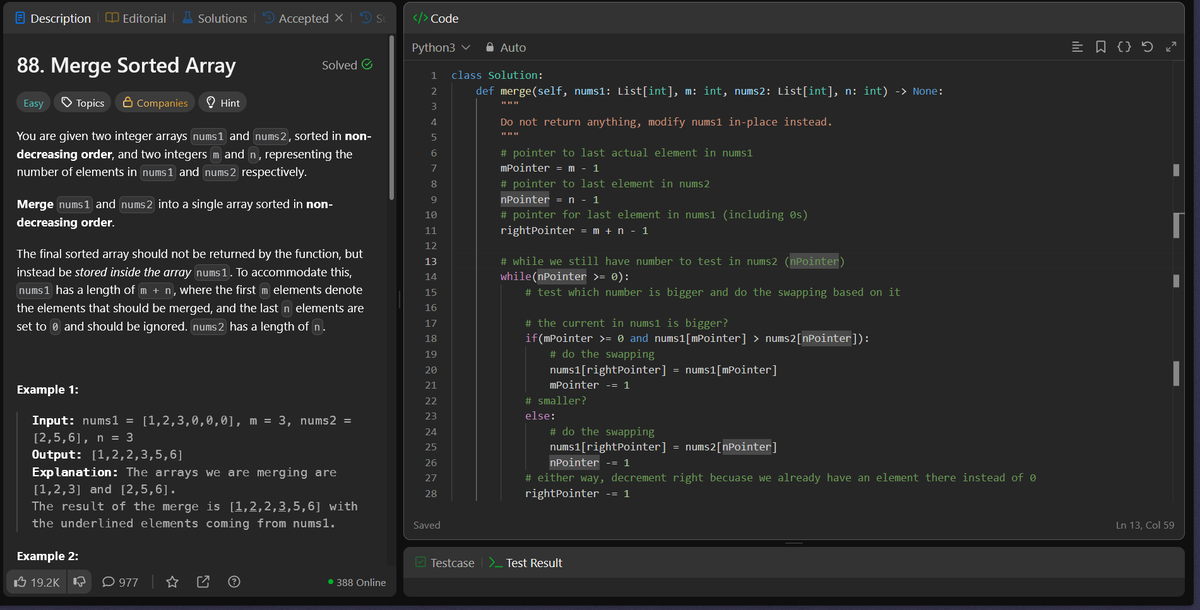Reveal the Hint
1200x610 pixels.
[x=222, y=103]
